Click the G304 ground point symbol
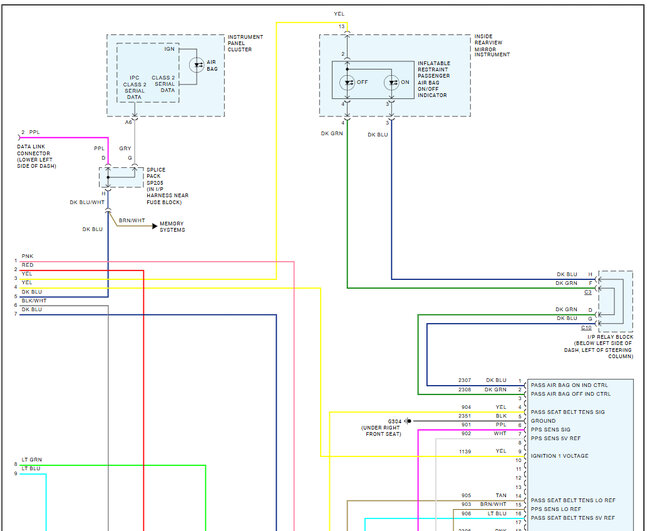This screenshot has width=650, height=531. pos(408,421)
